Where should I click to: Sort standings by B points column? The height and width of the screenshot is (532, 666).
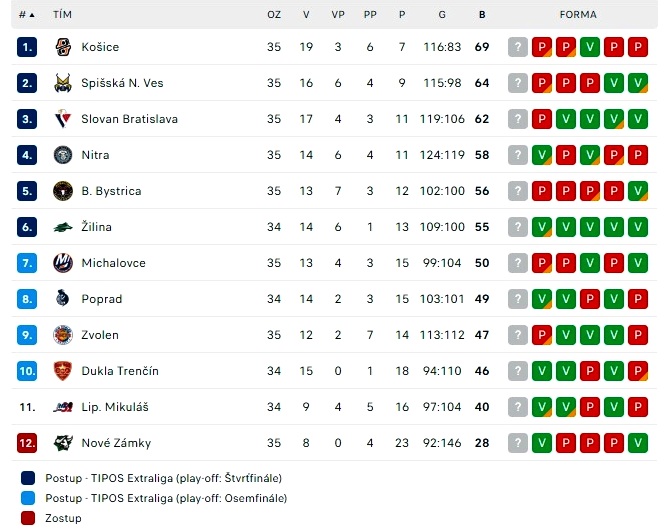pos(482,15)
